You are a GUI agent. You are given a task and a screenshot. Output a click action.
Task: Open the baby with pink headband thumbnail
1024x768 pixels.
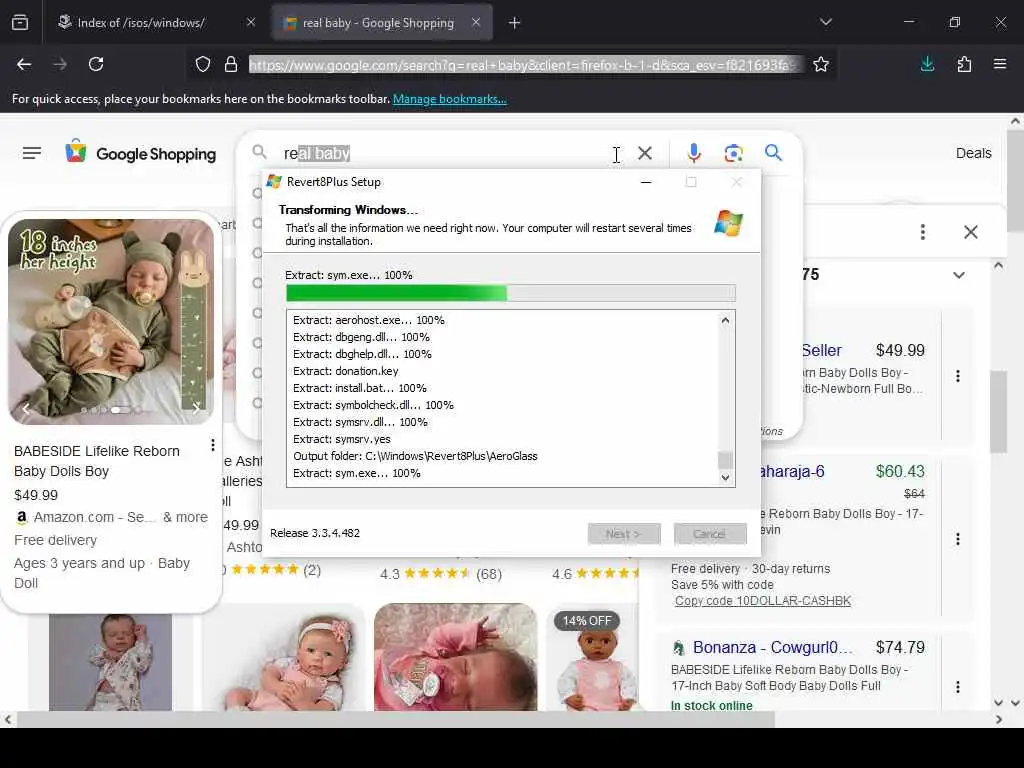tap(283, 658)
